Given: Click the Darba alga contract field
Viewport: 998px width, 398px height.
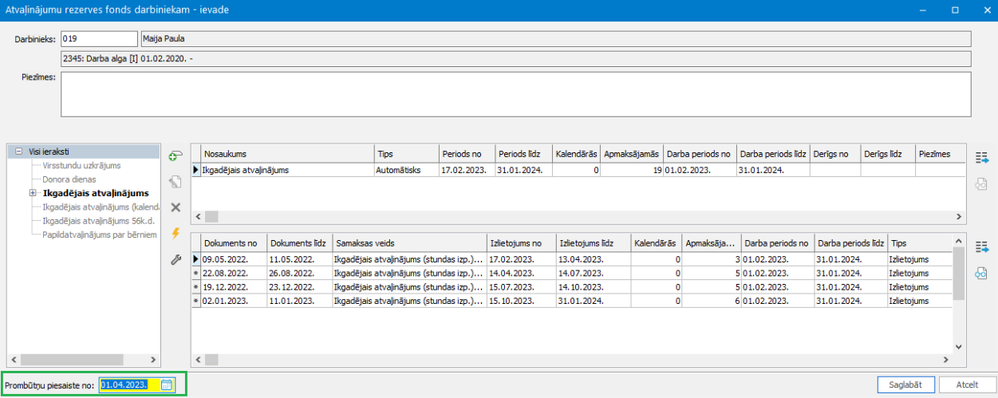Looking at the screenshot, I should (x=516, y=59).
